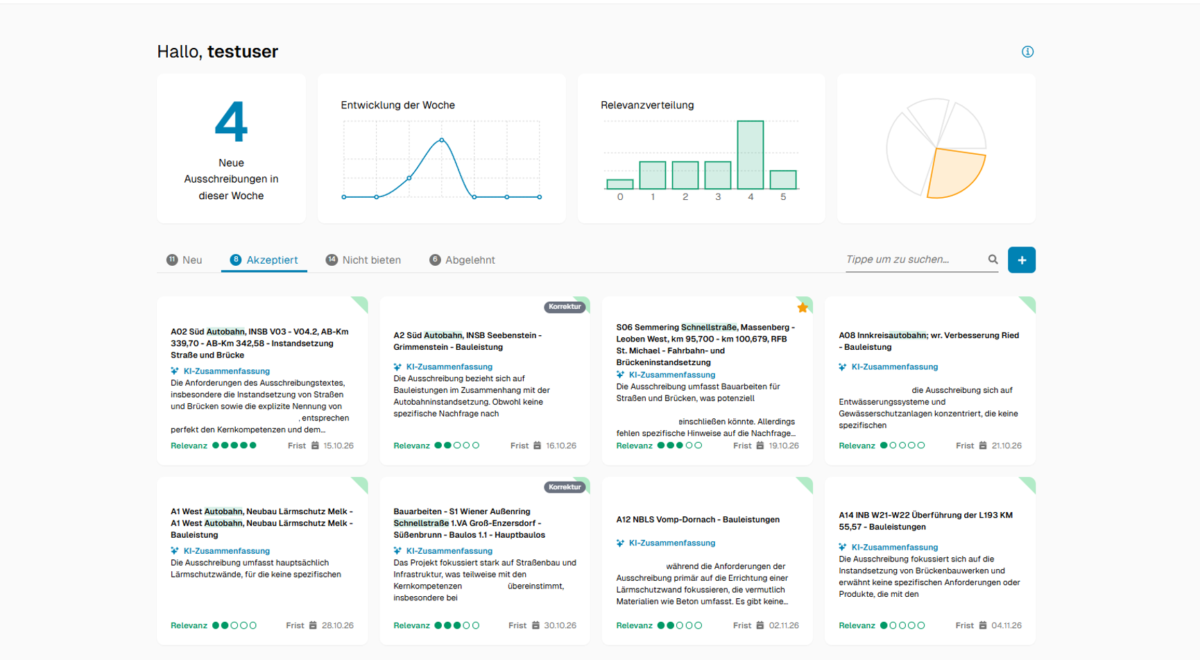Click the highlighted orange pie chart segment

tap(955, 172)
